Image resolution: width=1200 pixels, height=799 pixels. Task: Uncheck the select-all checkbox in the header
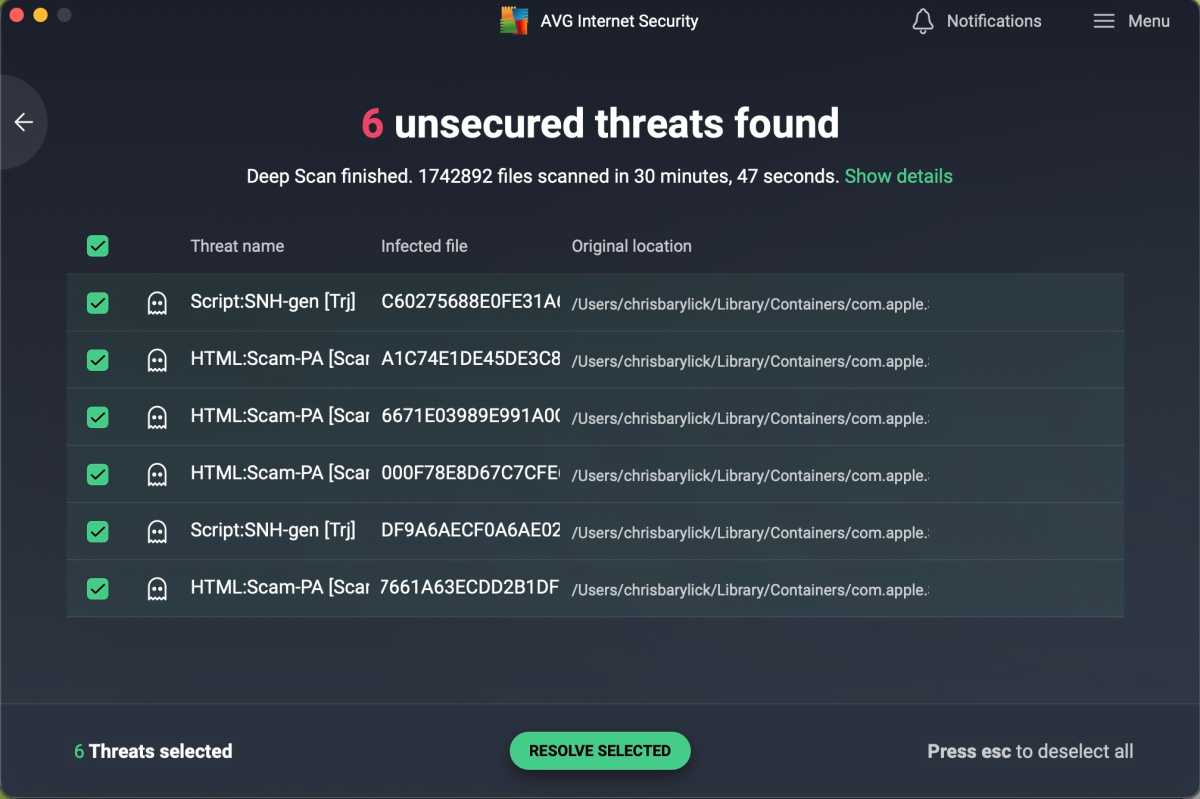tap(97, 245)
